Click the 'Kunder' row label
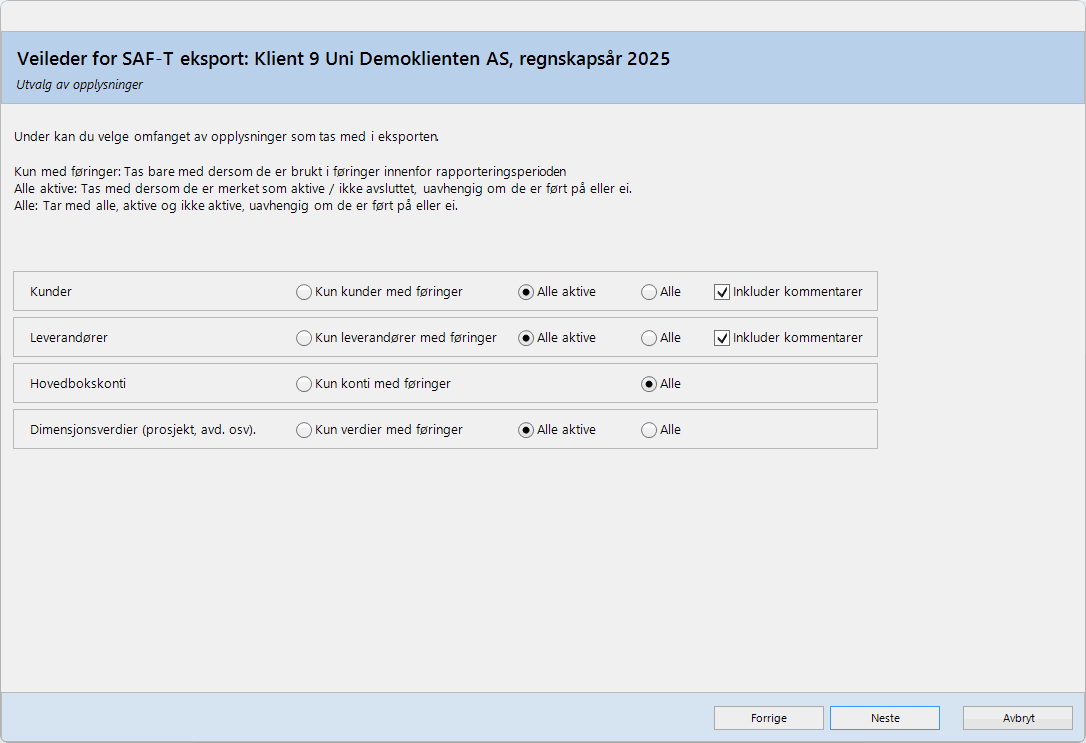The image size is (1086, 743). [51, 292]
